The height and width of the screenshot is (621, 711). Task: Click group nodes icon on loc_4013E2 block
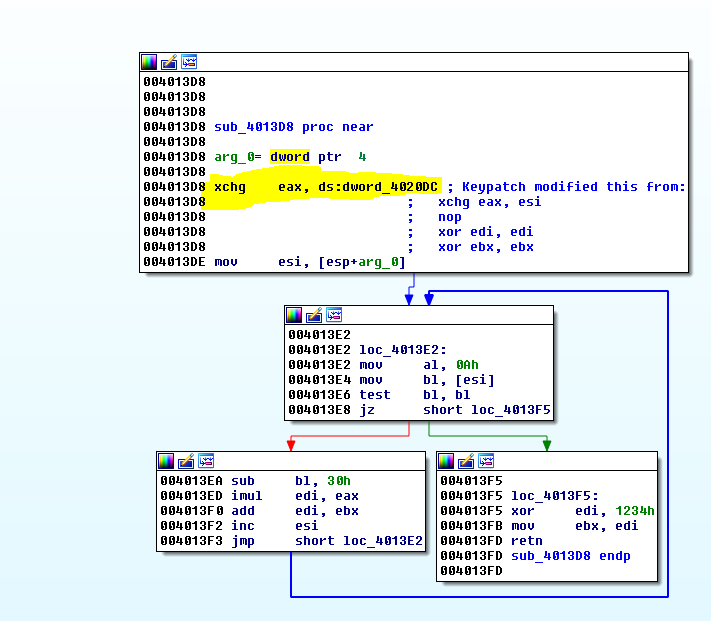click(334, 315)
